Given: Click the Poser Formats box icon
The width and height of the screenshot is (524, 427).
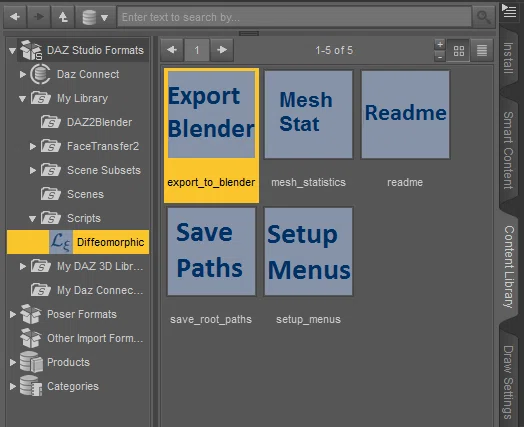Looking at the screenshot, I should 31,314.
